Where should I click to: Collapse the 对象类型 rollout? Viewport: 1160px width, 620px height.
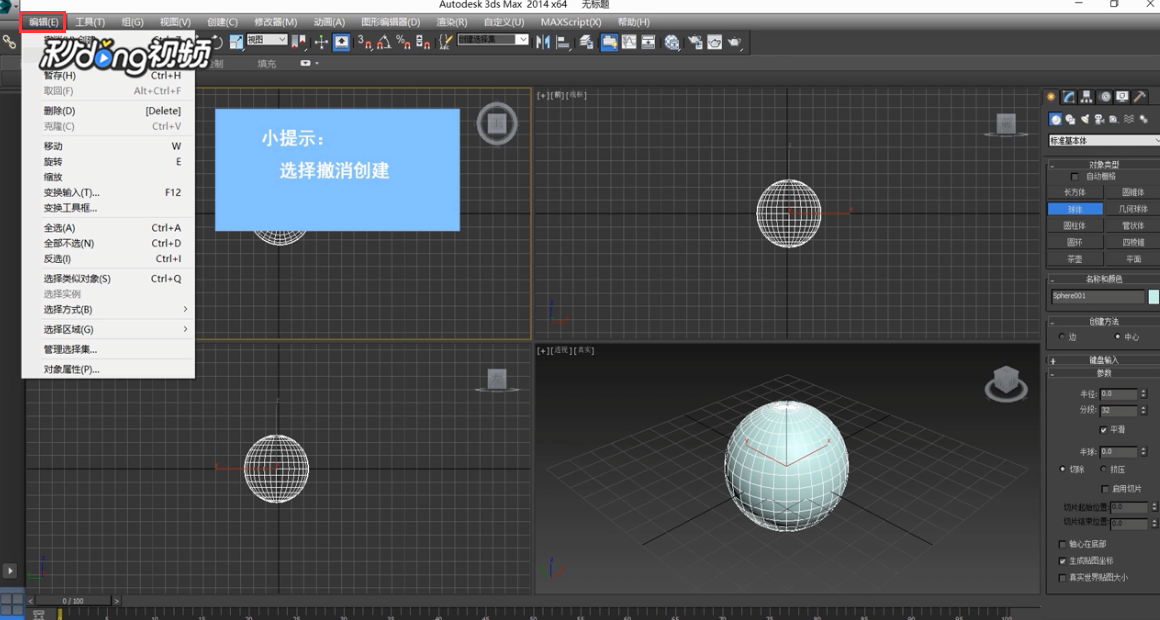pyautogui.click(x=1103, y=165)
